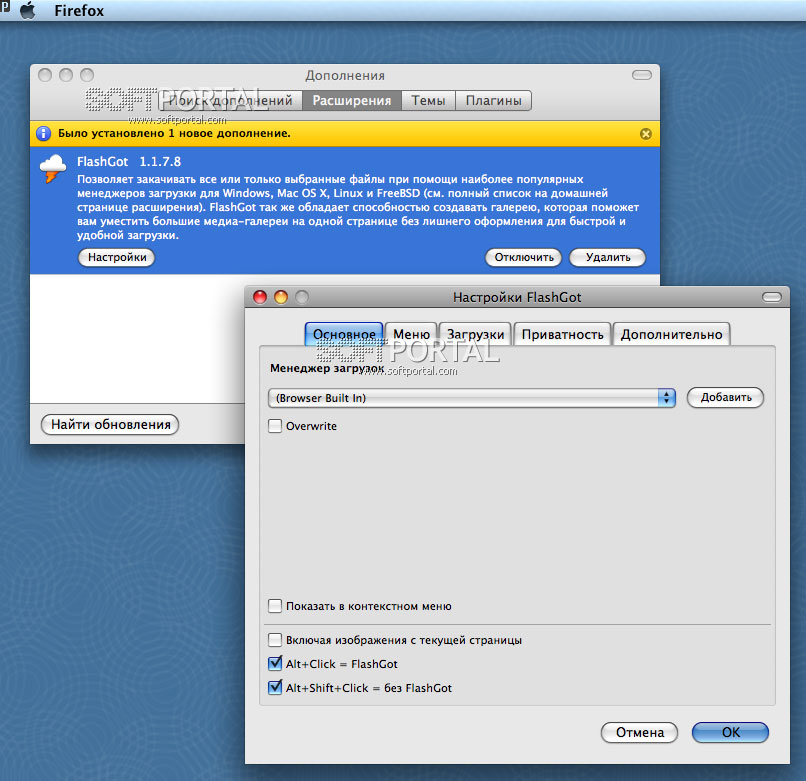
Task: Open the Приватность tab
Action: click(x=562, y=334)
